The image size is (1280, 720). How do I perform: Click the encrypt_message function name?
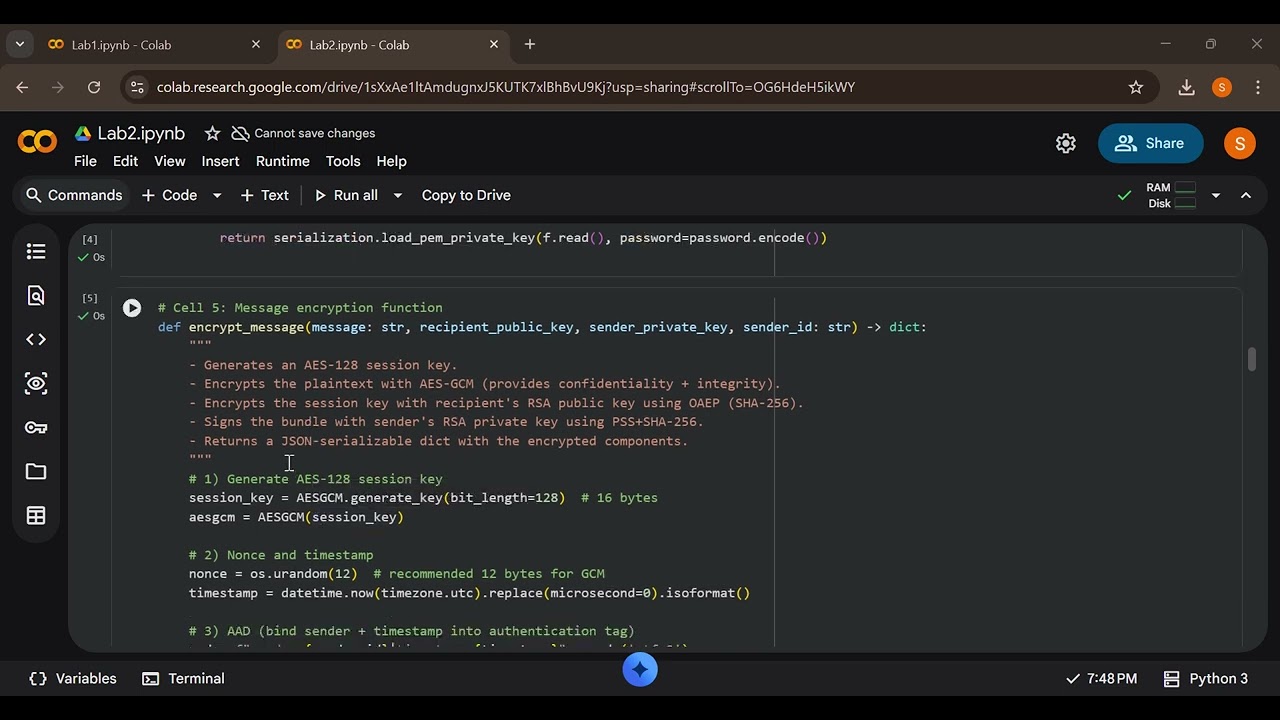click(x=246, y=327)
